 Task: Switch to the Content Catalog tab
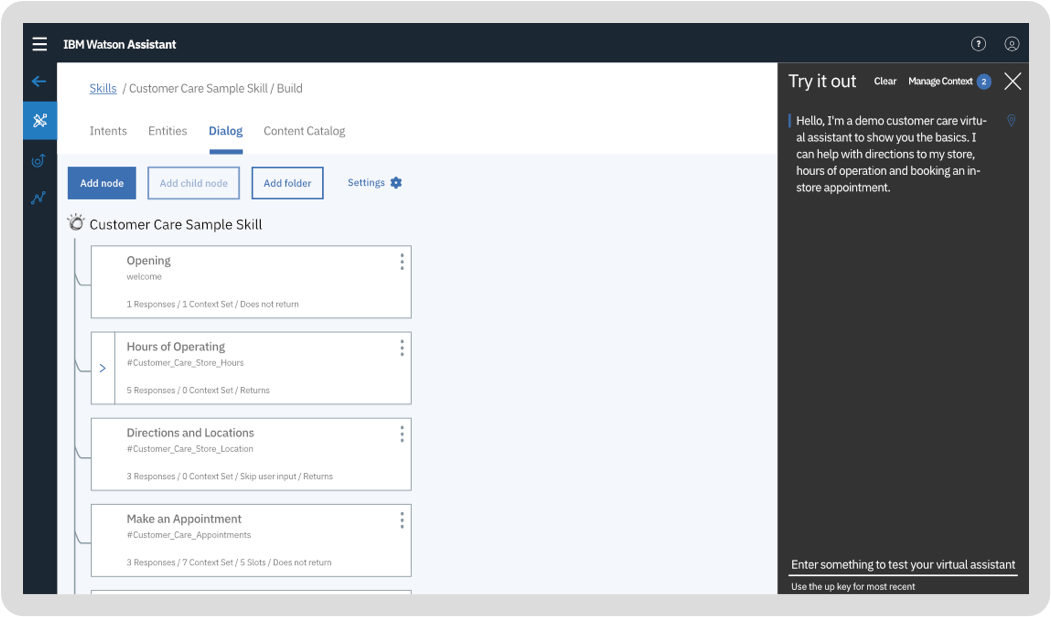point(304,131)
